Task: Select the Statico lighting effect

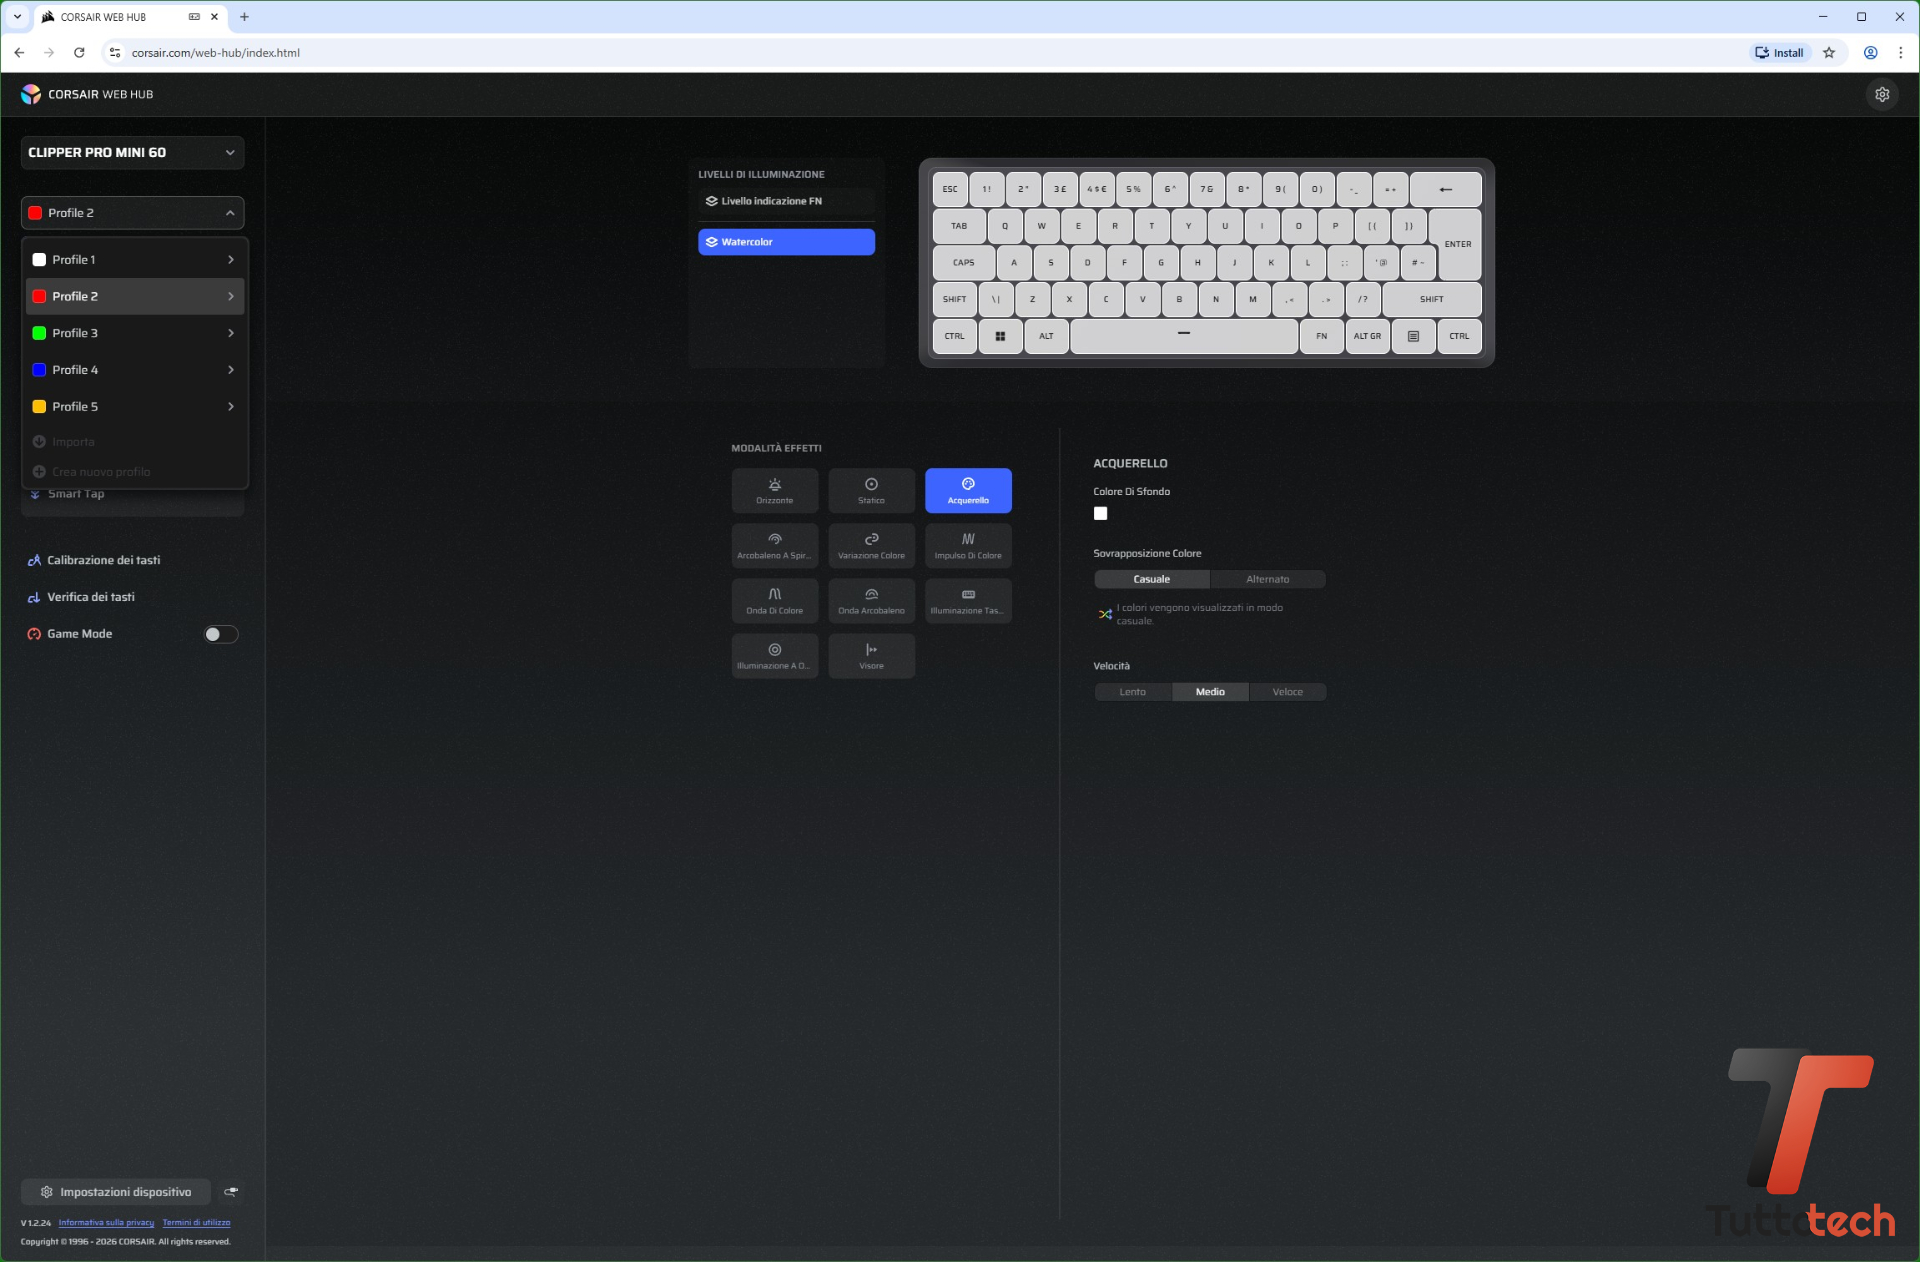Action: pos(871,490)
